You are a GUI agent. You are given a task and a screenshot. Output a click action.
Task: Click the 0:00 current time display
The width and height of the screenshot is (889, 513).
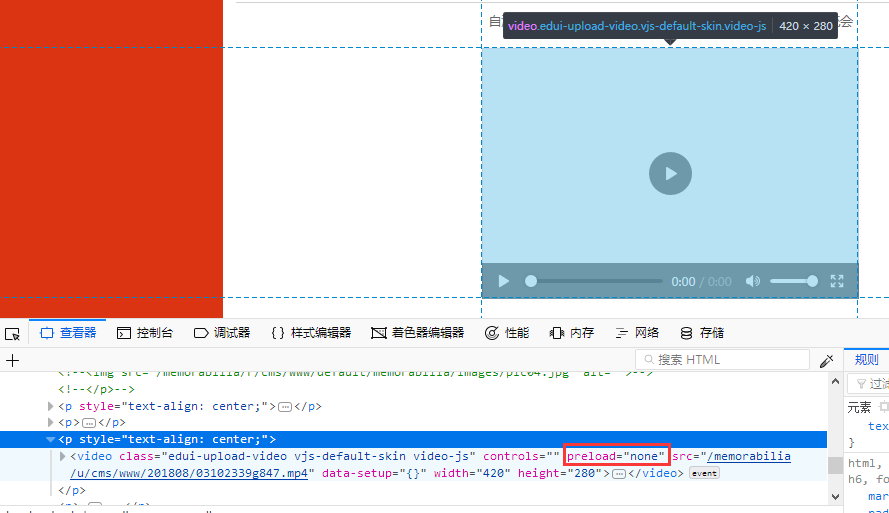point(683,282)
